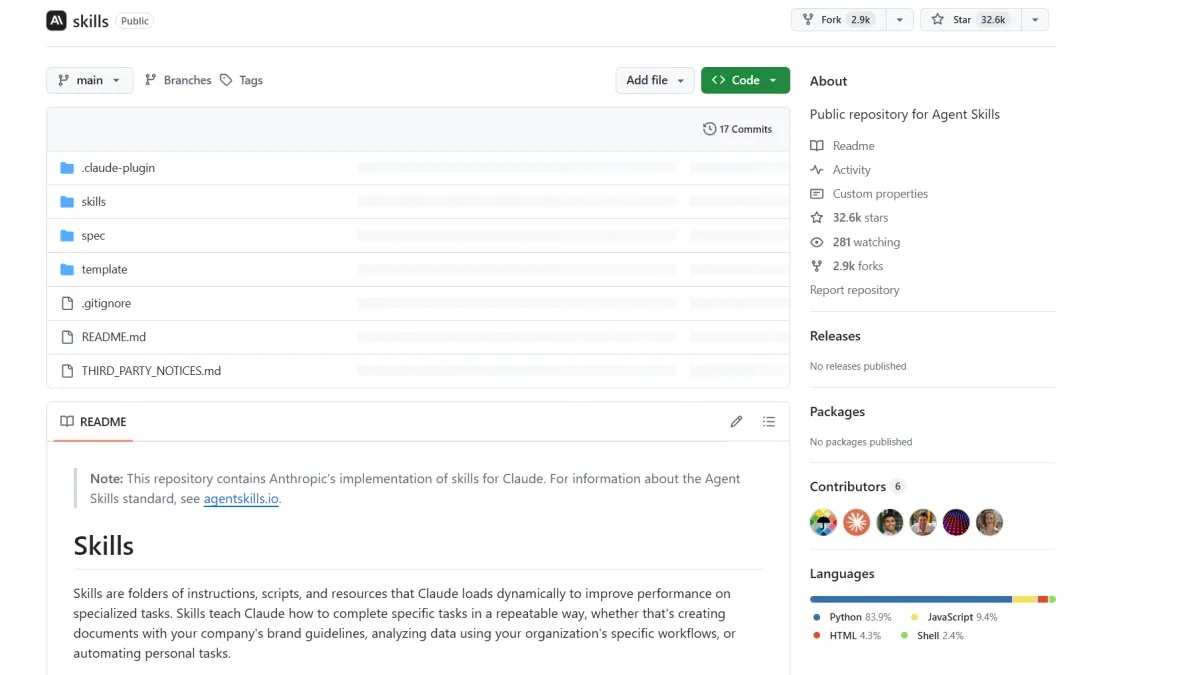Expand the main branch dropdown

[x=89, y=80]
